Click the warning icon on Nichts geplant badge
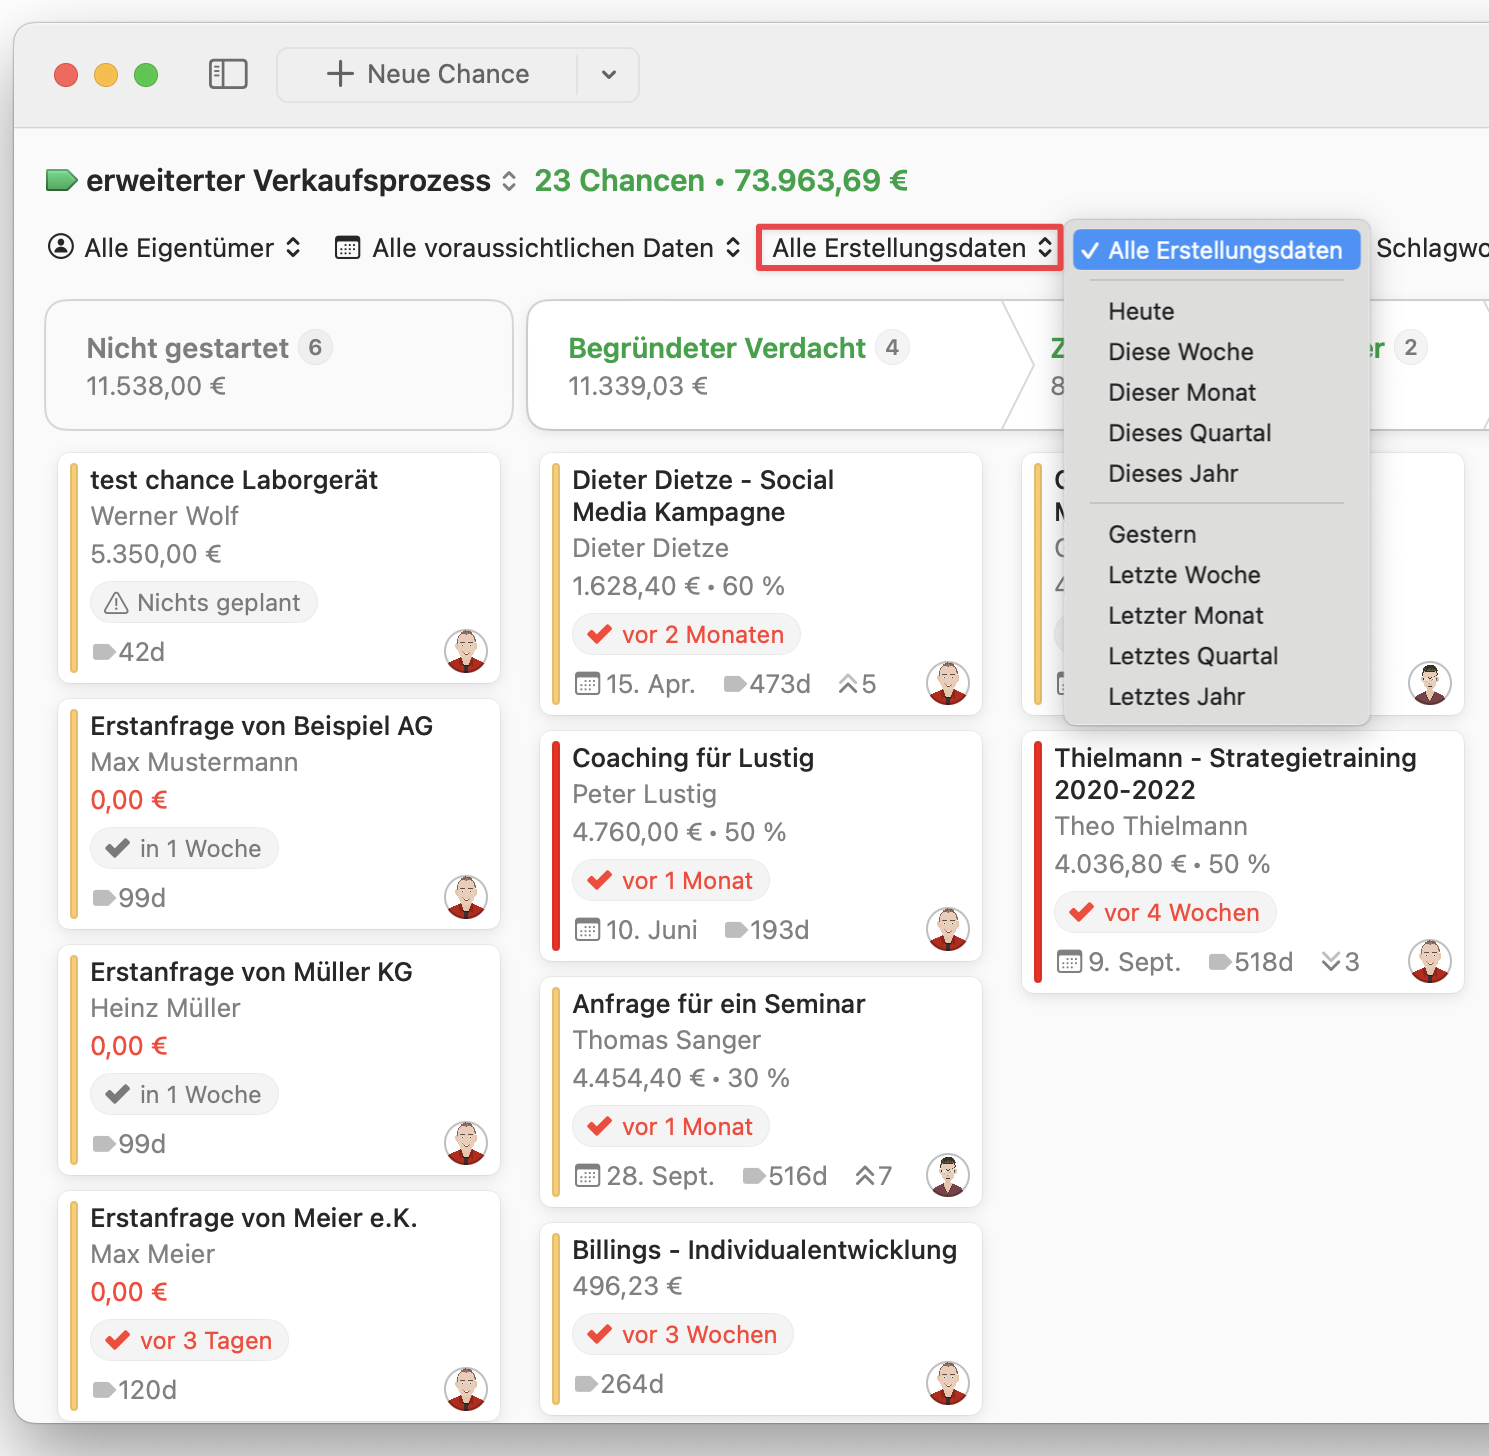1489x1456 pixels. coord(118,602)
